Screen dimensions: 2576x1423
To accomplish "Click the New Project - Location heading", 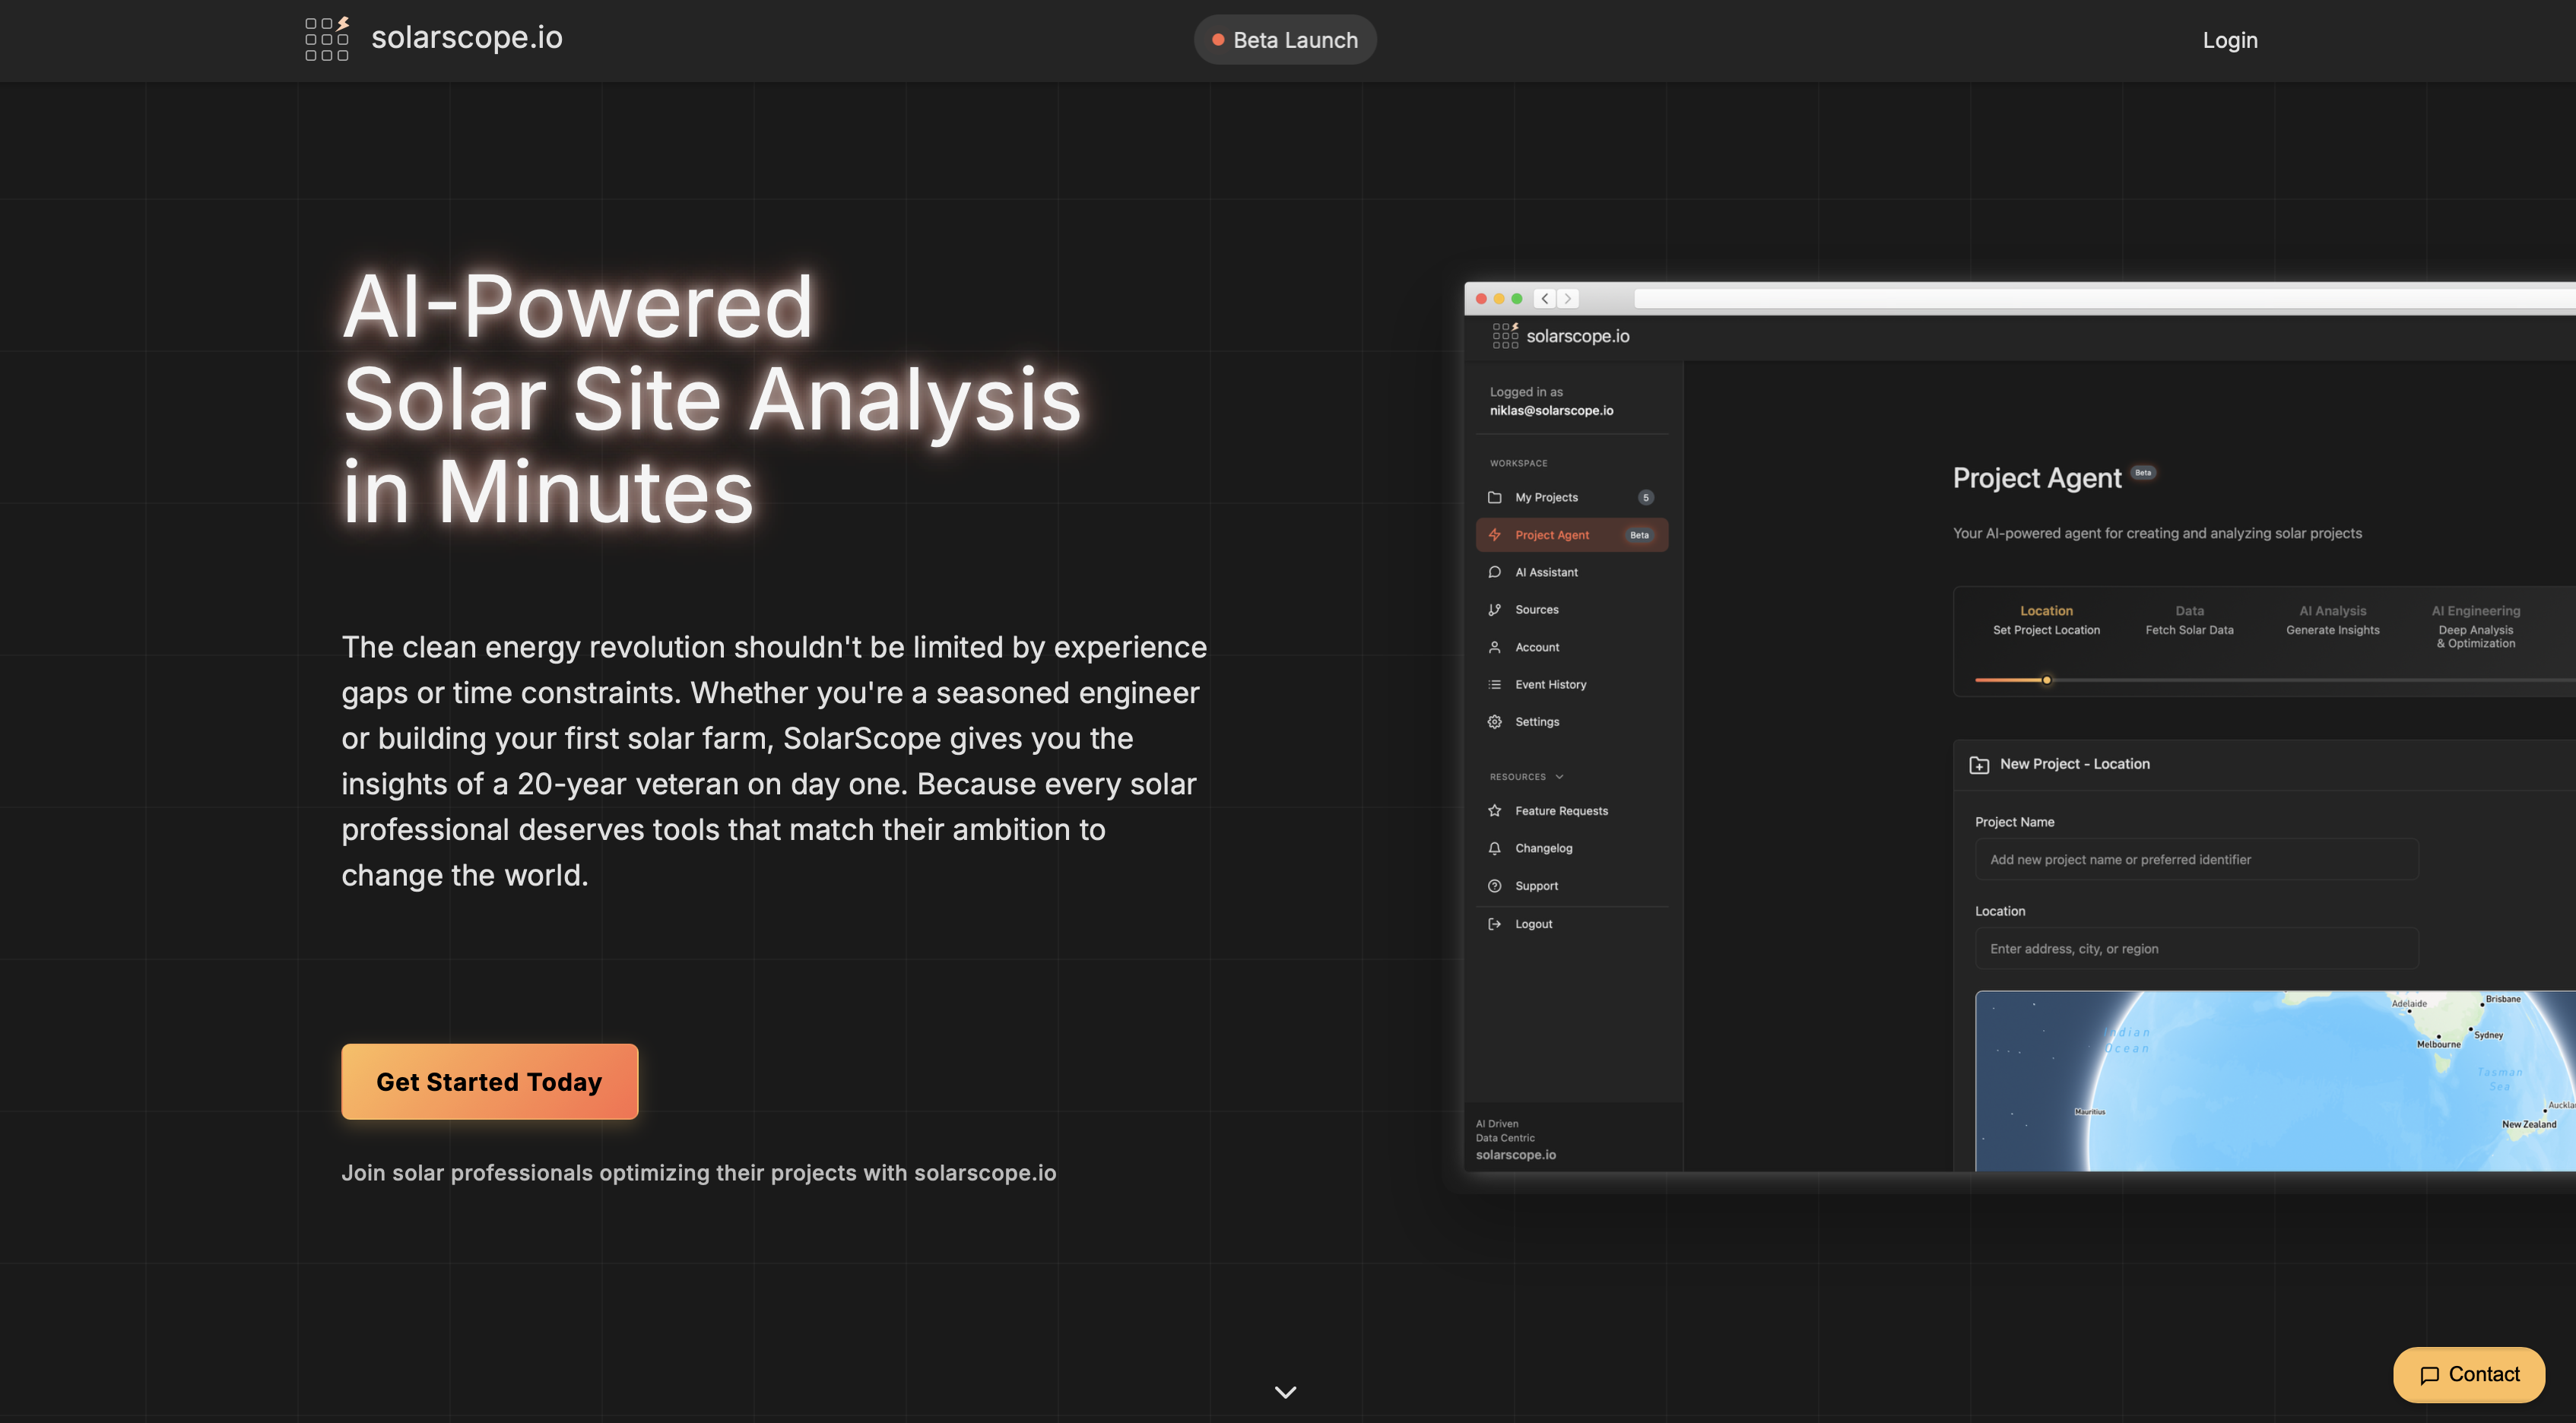I will 2074,764.
